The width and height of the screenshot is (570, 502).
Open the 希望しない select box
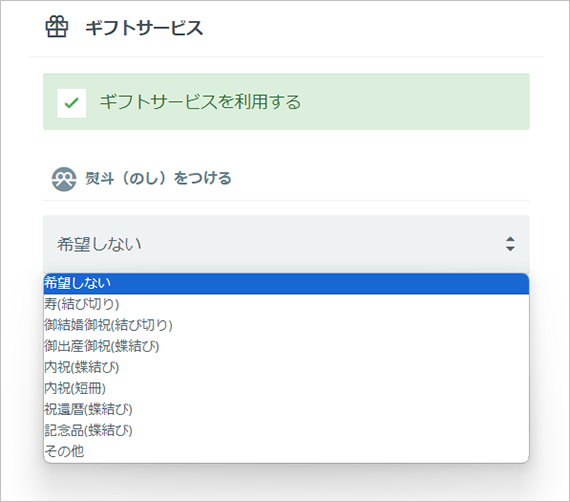[x=286, y=244]
